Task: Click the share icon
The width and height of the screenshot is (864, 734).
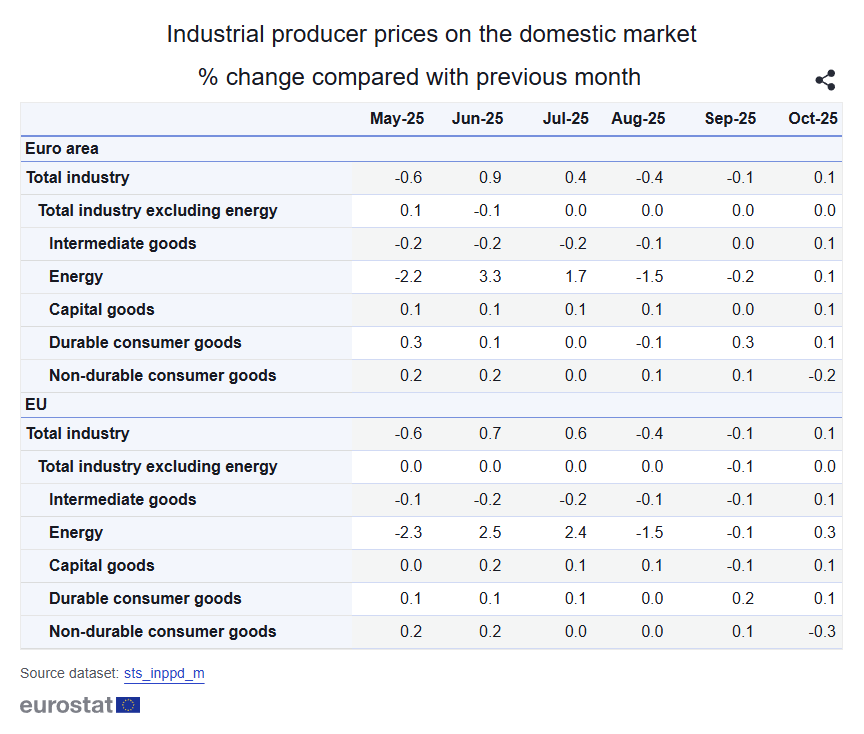Action: [825, 81]
